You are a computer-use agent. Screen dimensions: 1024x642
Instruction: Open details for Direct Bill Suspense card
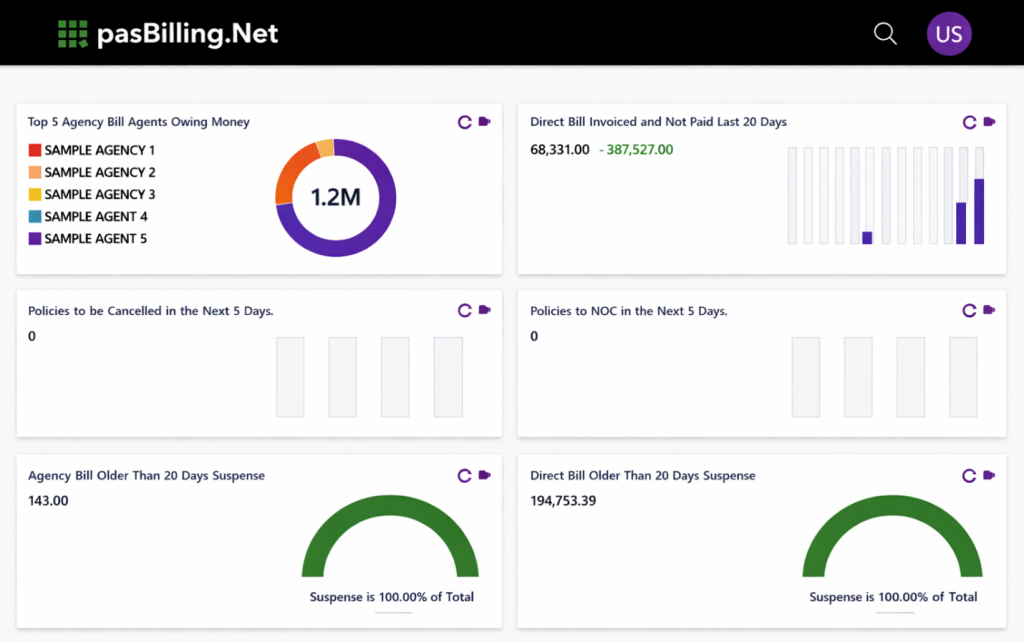pyautogui.click(x=989, y=475)
